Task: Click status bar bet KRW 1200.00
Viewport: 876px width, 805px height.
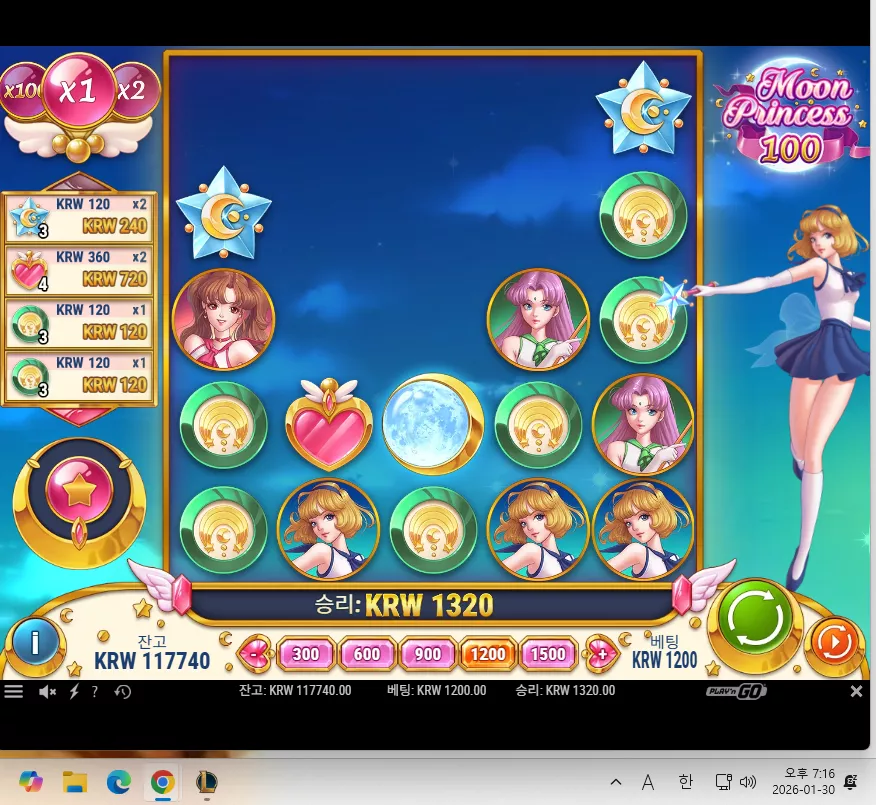Action: coord(436,690)
